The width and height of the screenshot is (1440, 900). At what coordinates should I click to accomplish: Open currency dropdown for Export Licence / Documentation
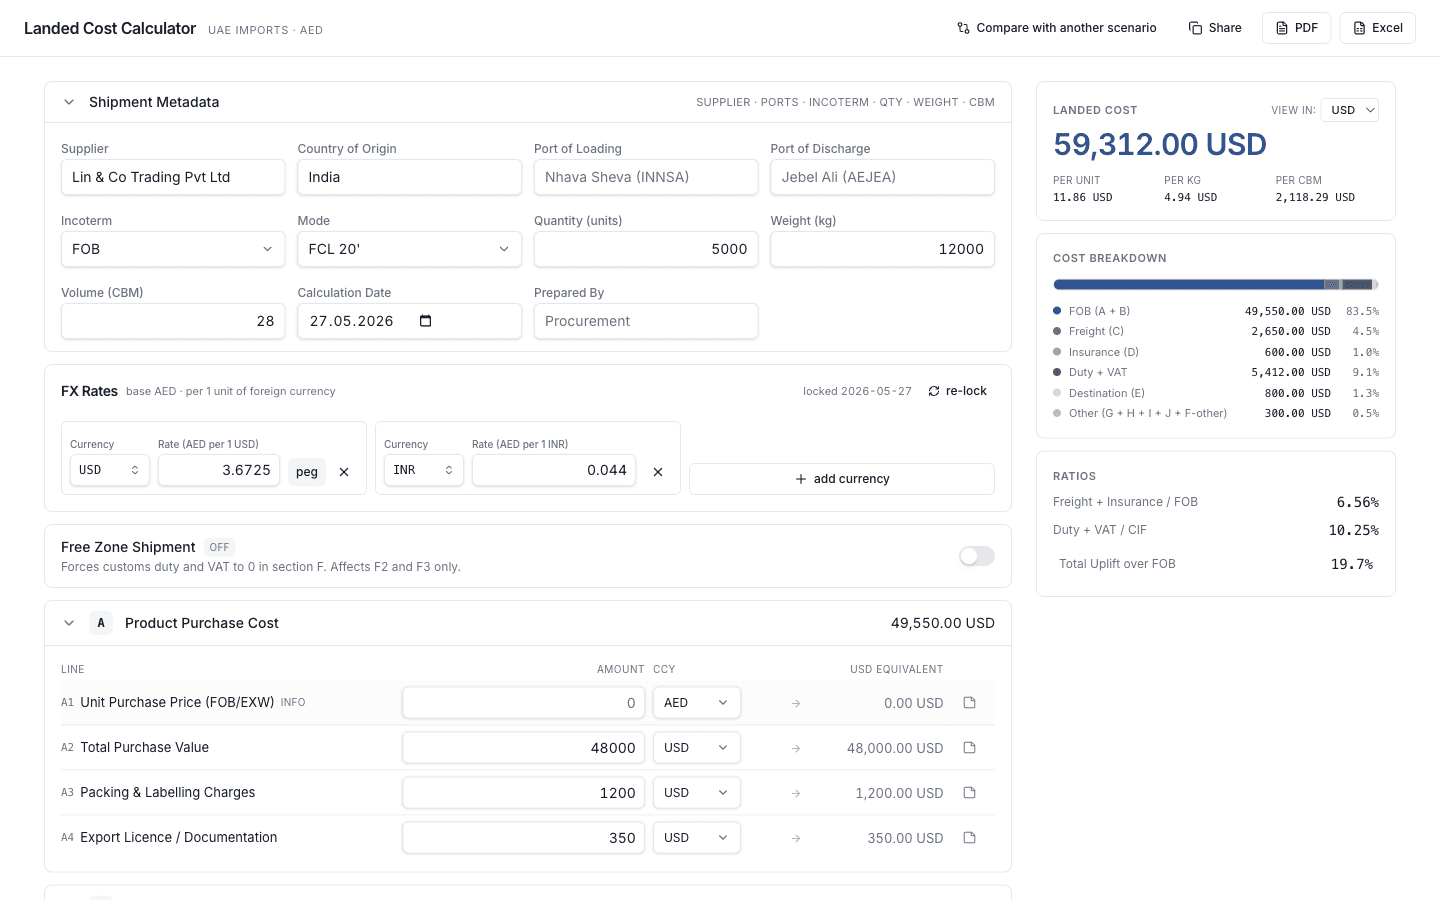click(697, 838)
